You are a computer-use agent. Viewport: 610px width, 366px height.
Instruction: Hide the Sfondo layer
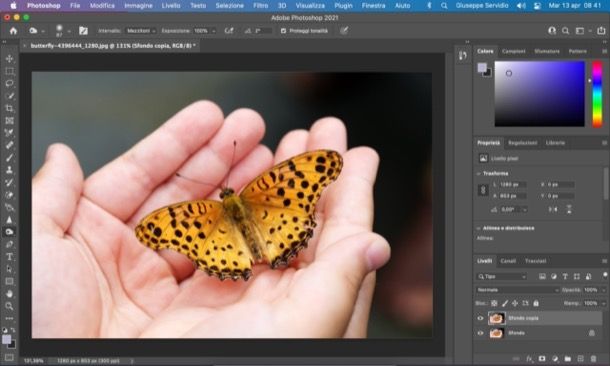480,333
